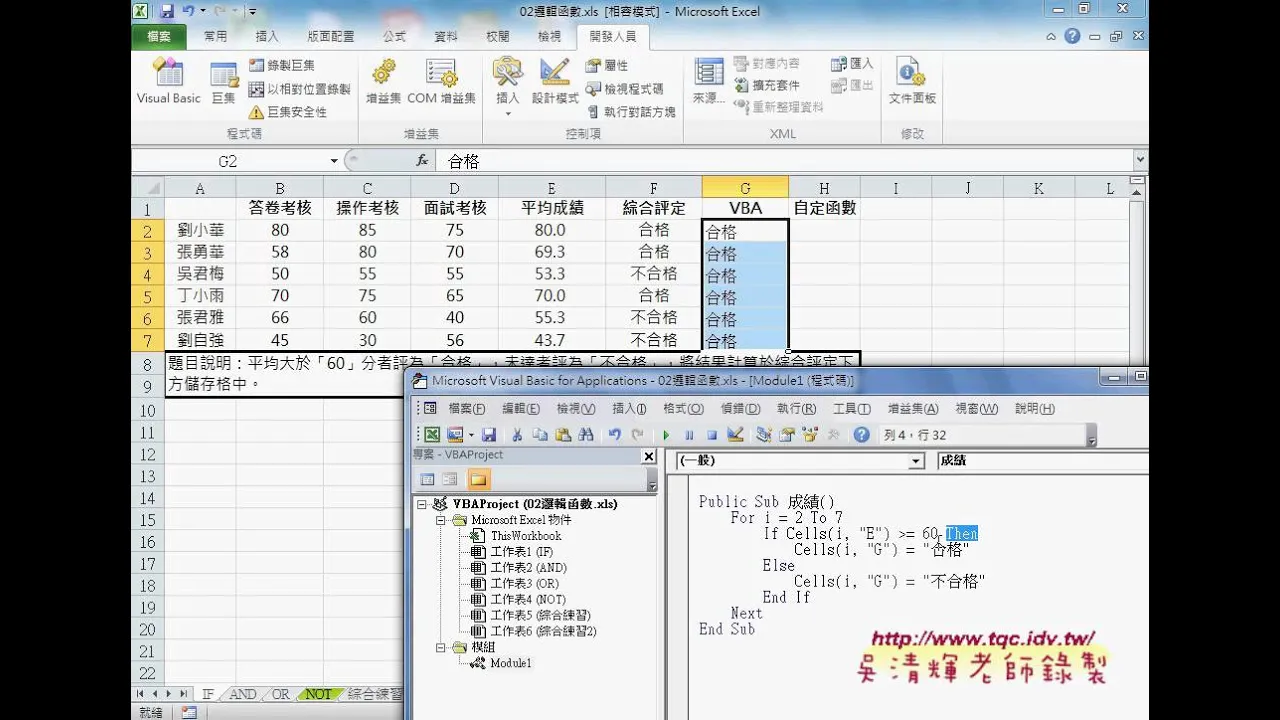Open the 檔案 file tab
The image size is (1280, 720).
(x=158, y=36)
